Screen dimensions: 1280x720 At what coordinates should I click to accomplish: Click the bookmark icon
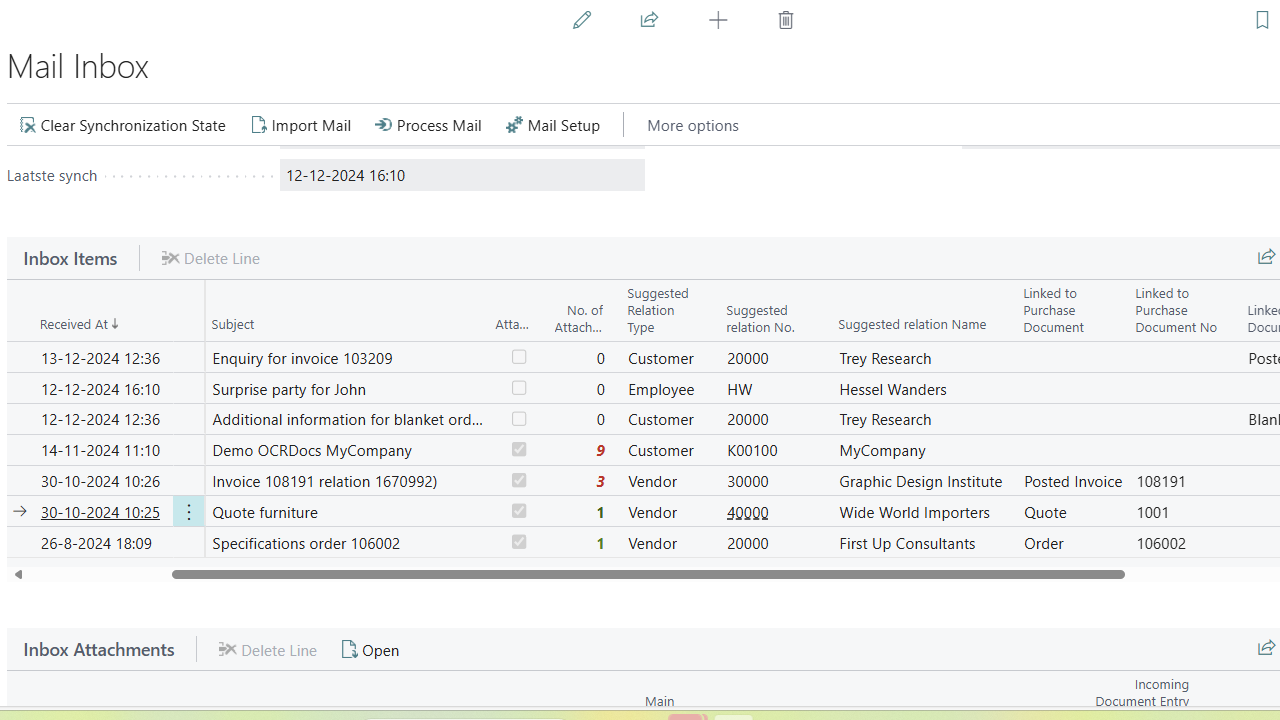tap(1262, 20)
